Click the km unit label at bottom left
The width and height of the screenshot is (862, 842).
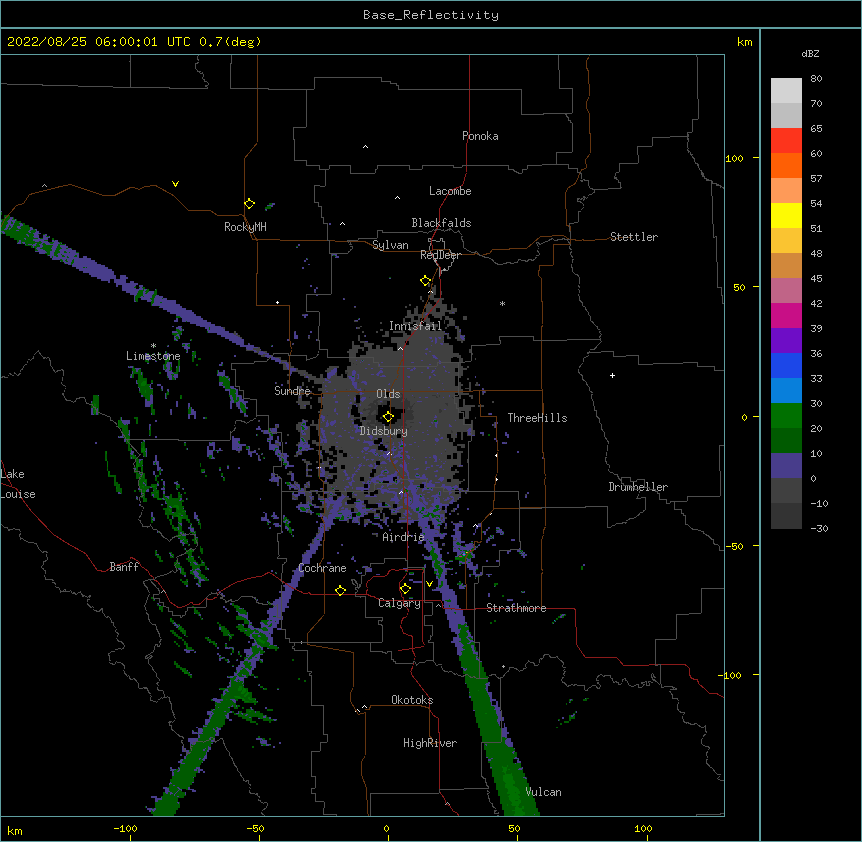point(14,830)
